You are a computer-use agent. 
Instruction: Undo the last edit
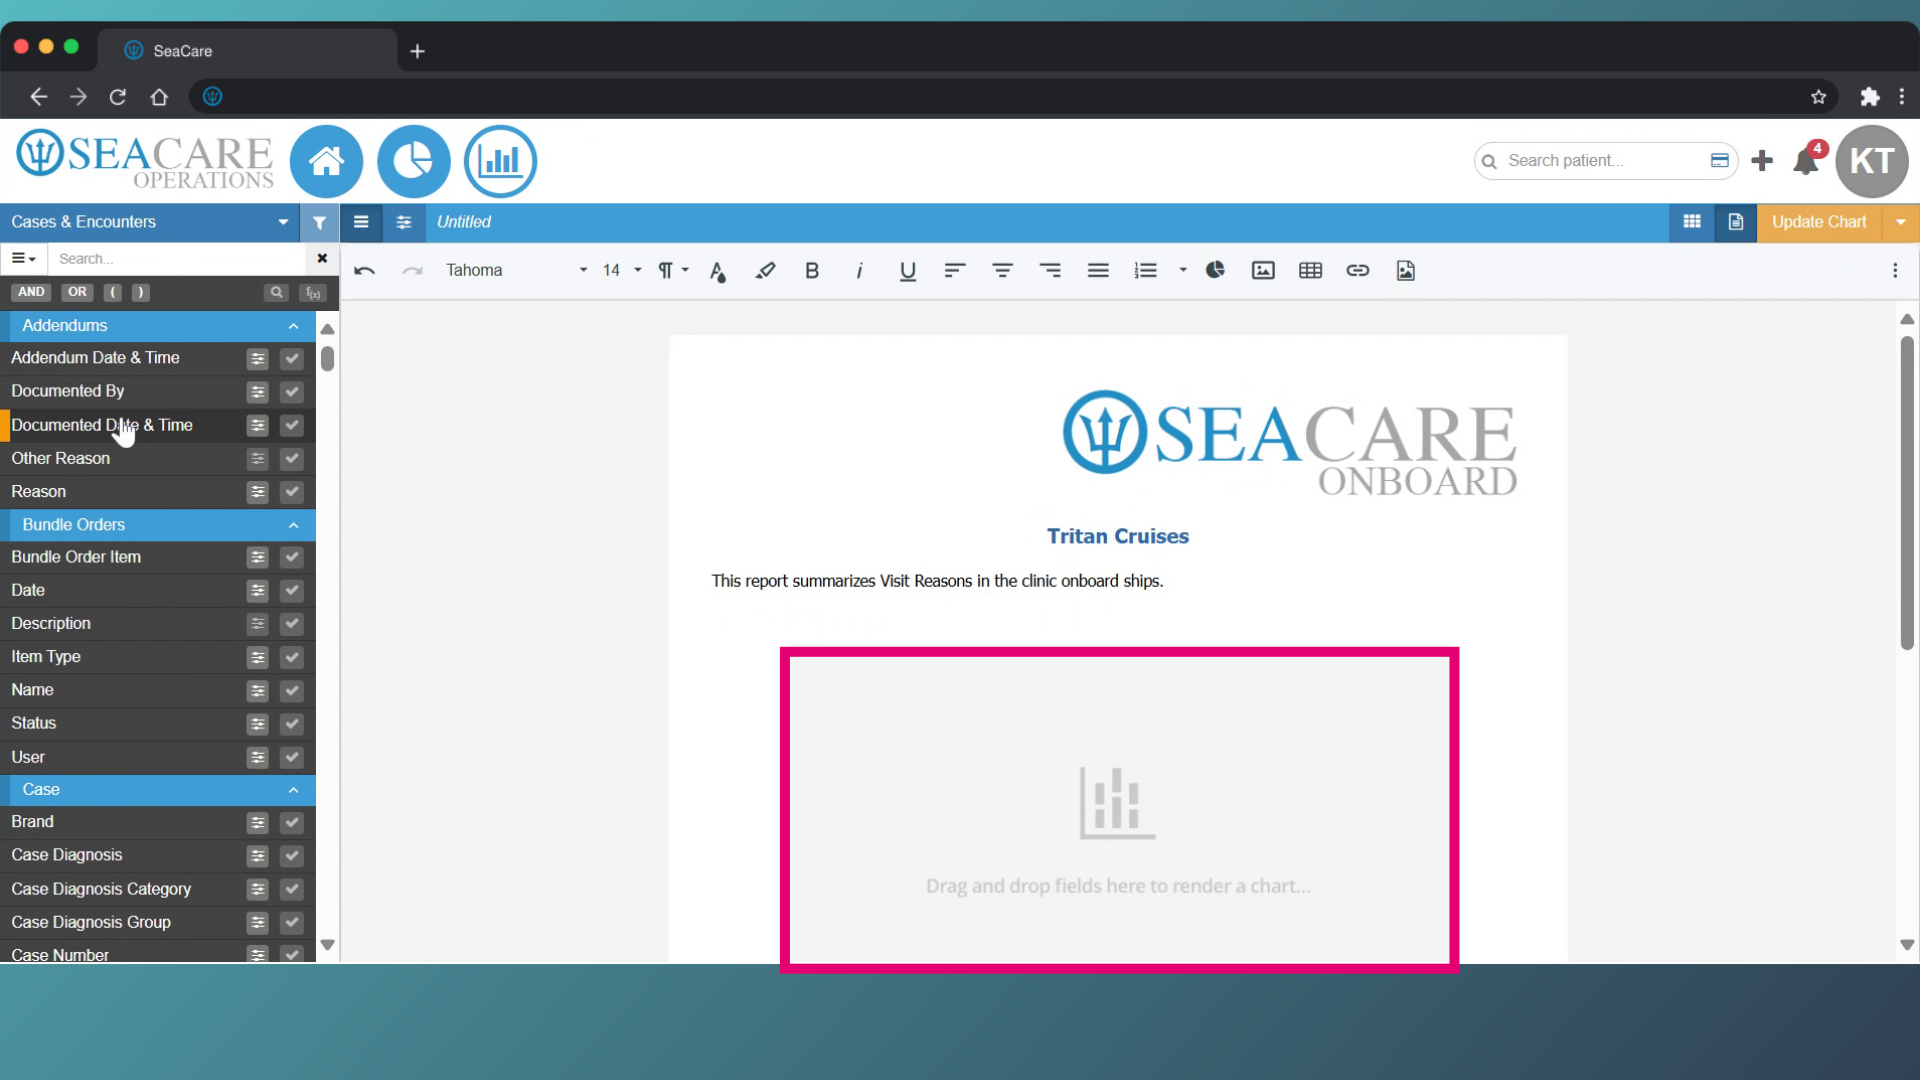coord(365,270)
